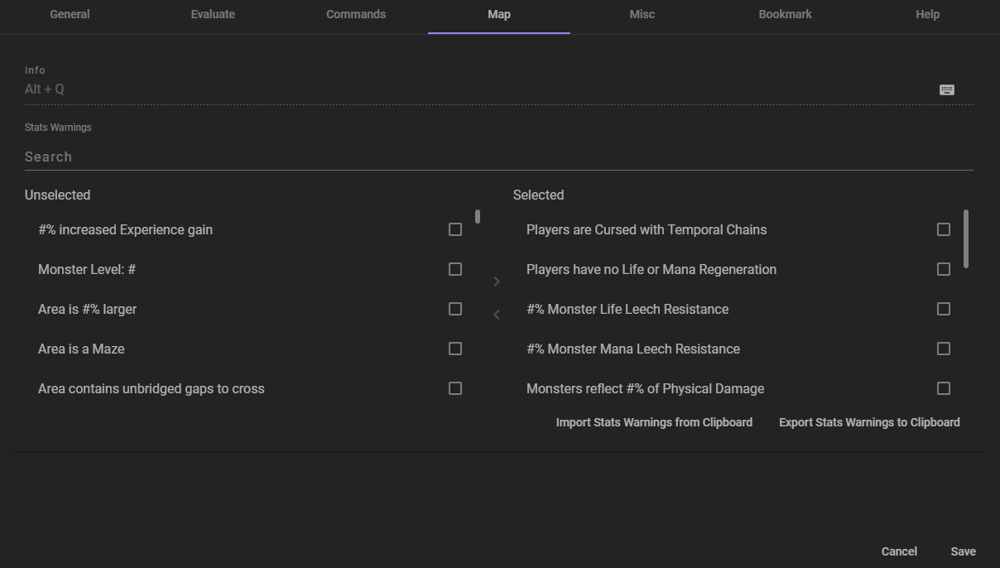
Task: Select '#% Monster Mana Leech Resistance' checkbox
Action: pos(943,349)
